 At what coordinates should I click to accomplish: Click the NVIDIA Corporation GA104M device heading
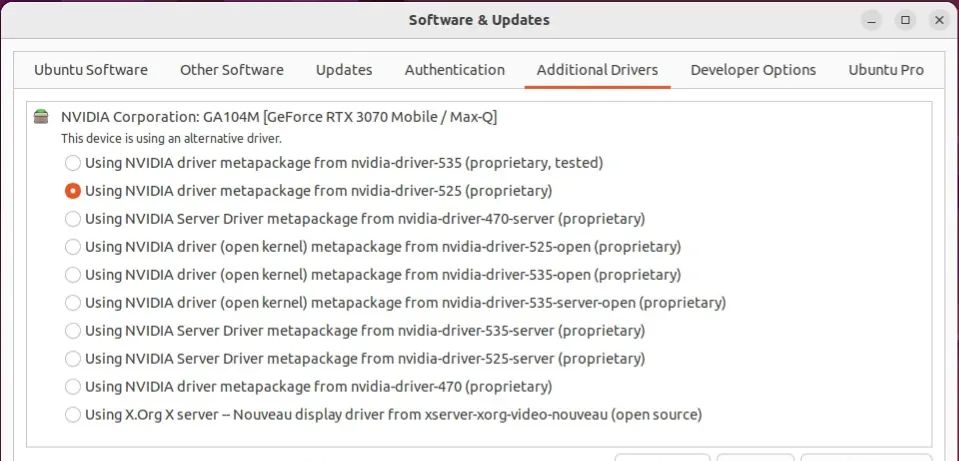(279, 117)
